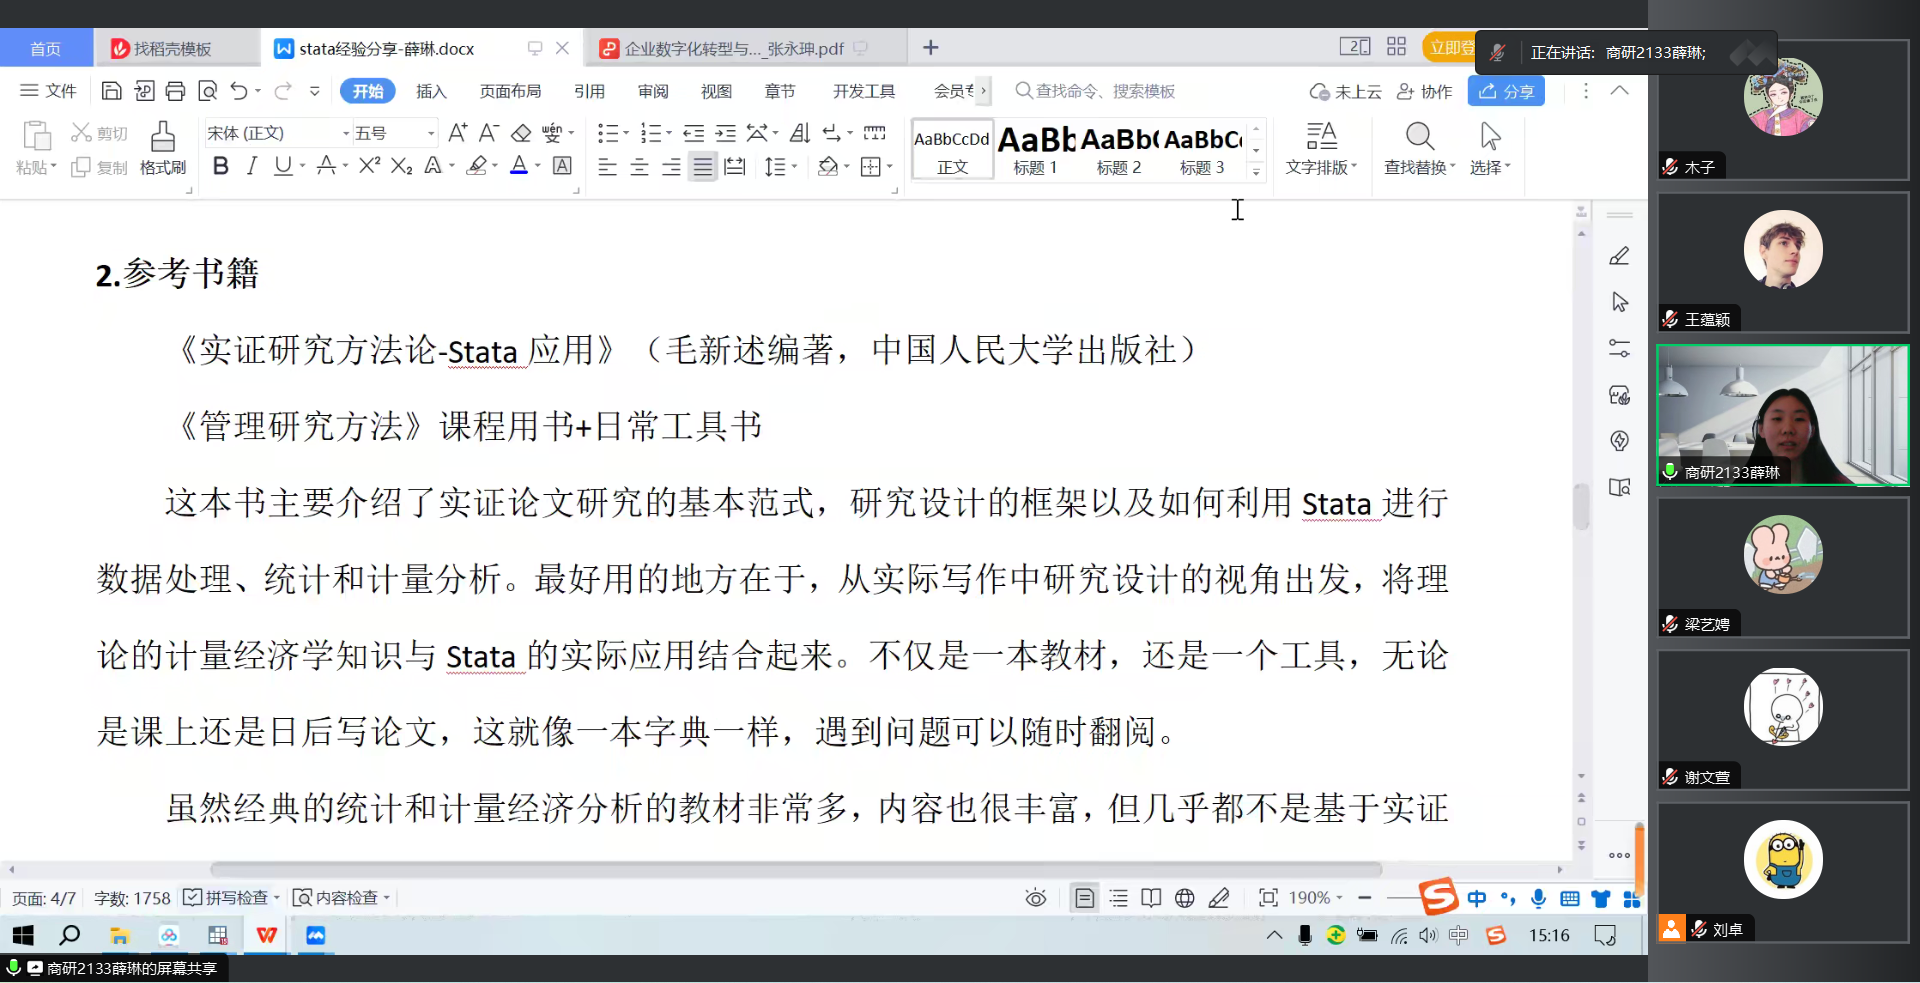The width and height of the screenshot is (1920, 983).
Task: Click the Save icon in quick toolbar
Action: coord(112,91)
